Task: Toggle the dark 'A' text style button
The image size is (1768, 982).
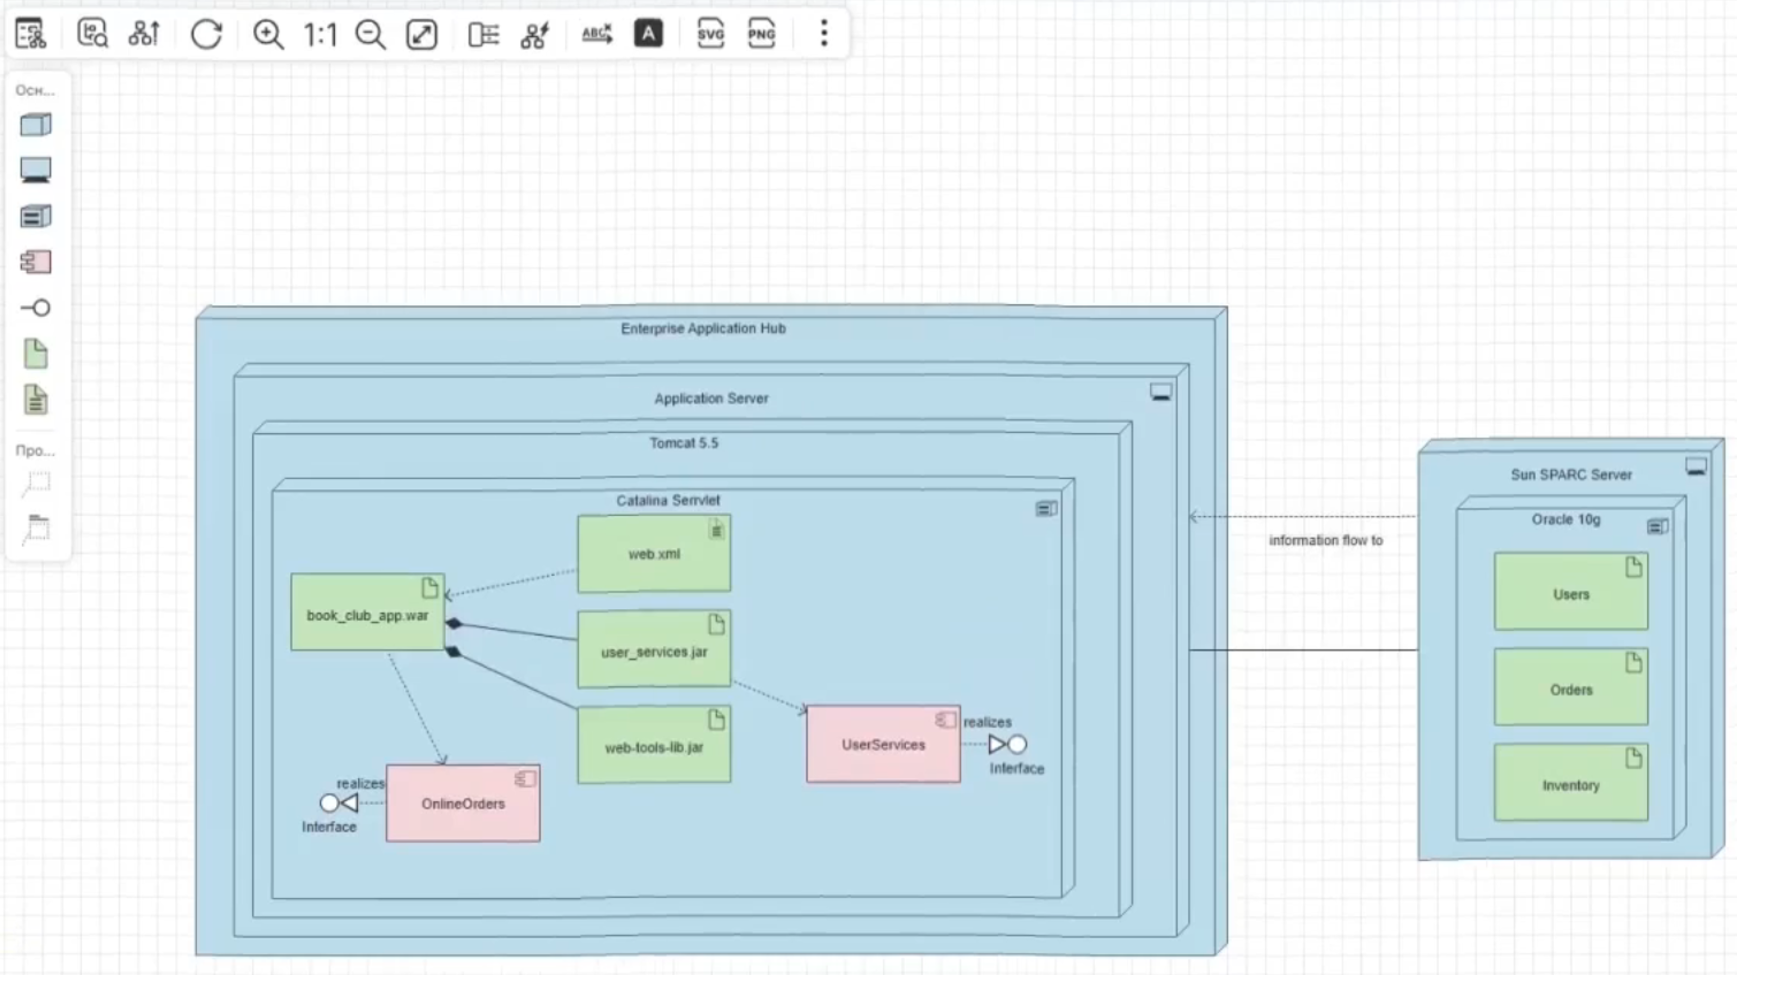Action: click(648, 34)
